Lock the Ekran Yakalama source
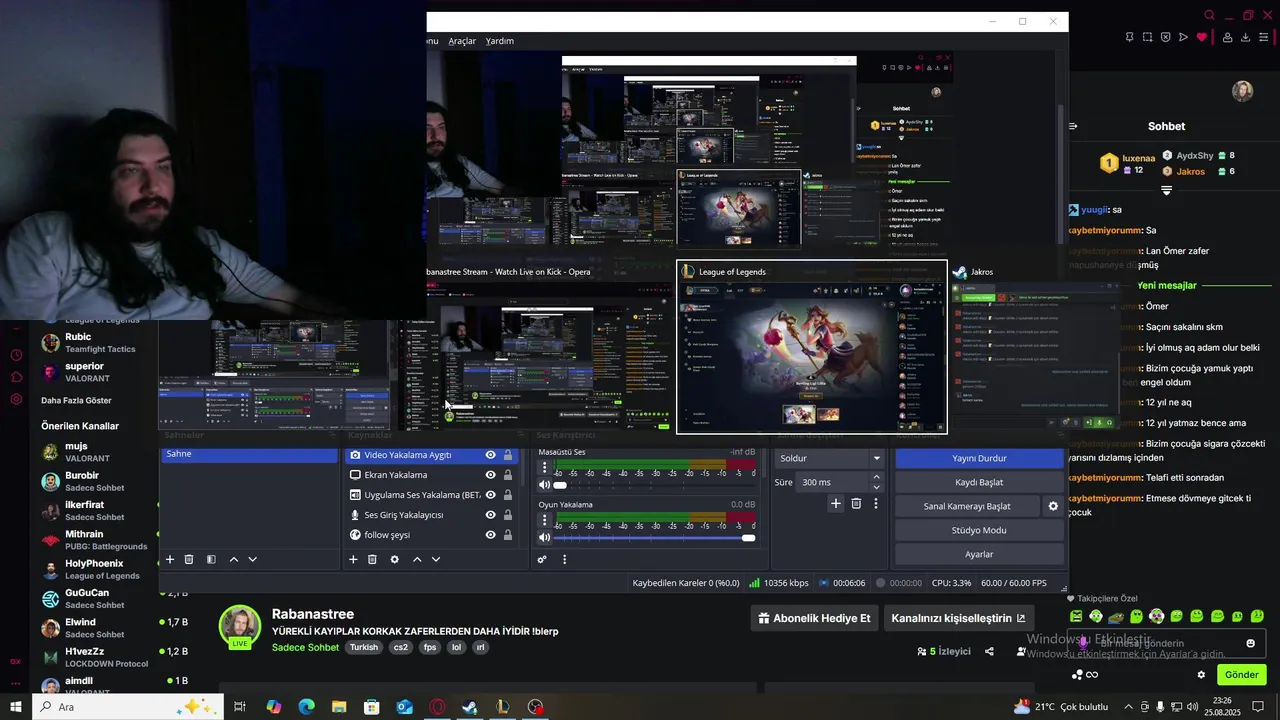1280x720 pixels. 508,475
